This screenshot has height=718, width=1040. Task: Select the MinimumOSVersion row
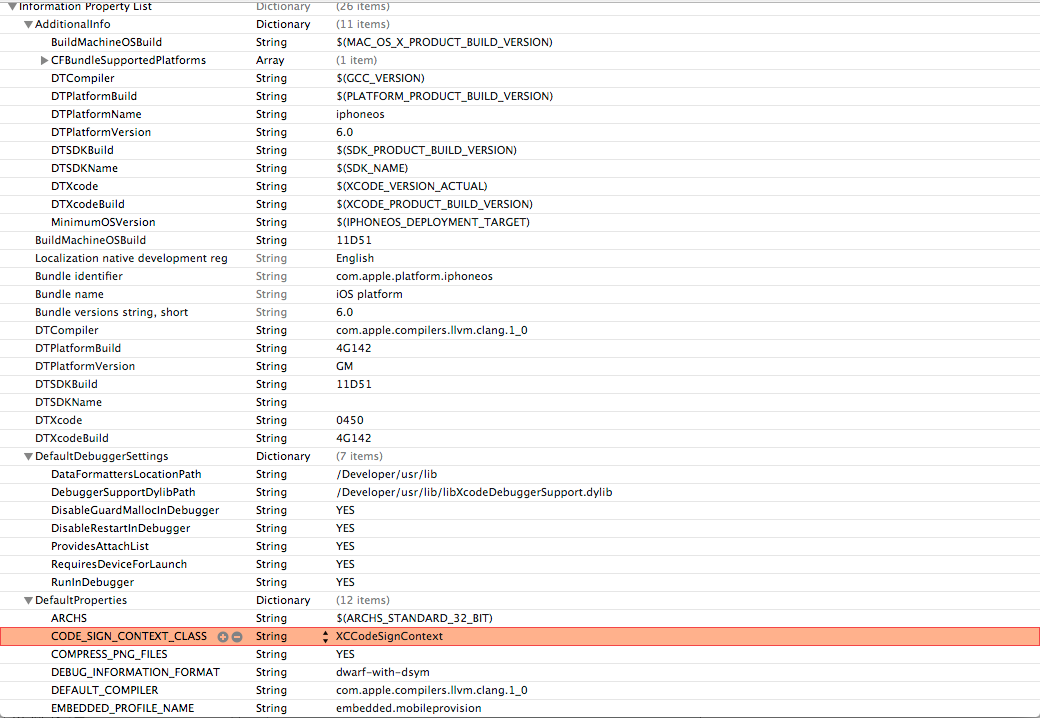point(103,222)
